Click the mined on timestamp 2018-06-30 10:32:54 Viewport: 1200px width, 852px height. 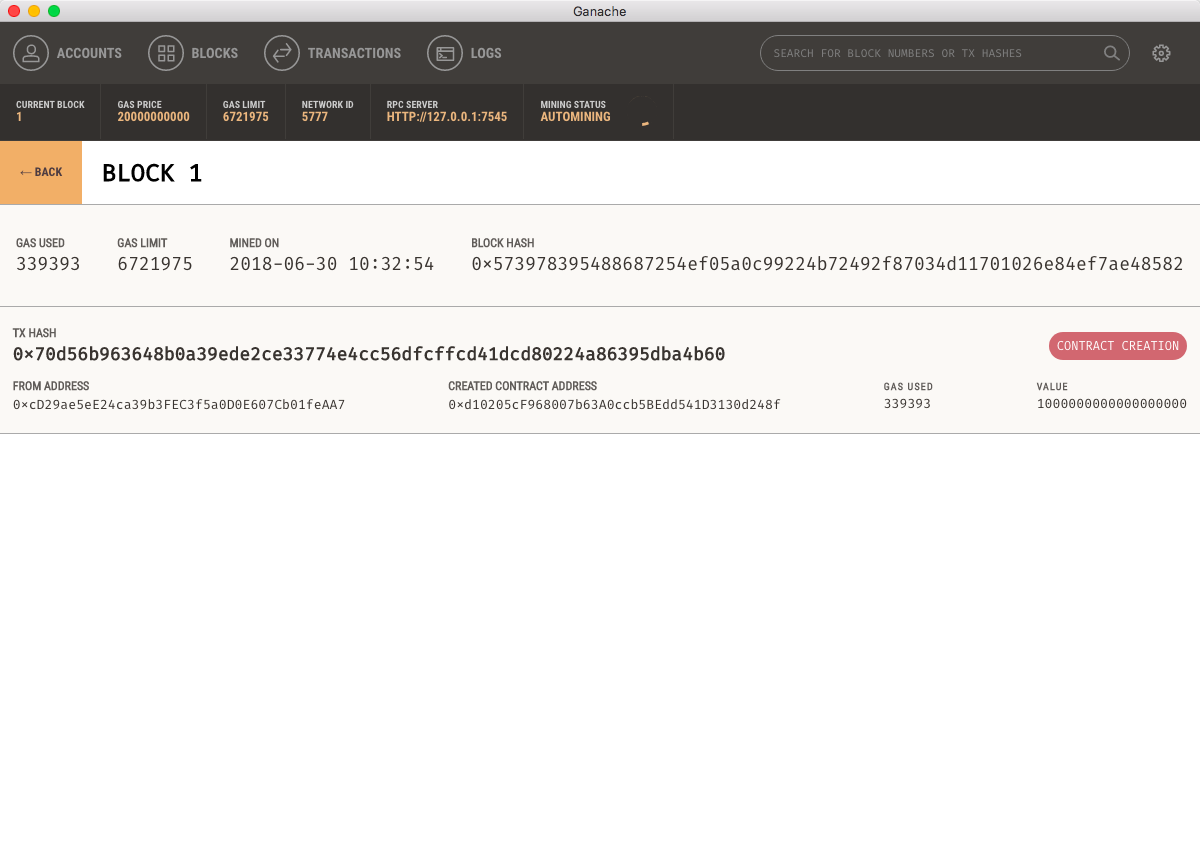click(332, 264)
